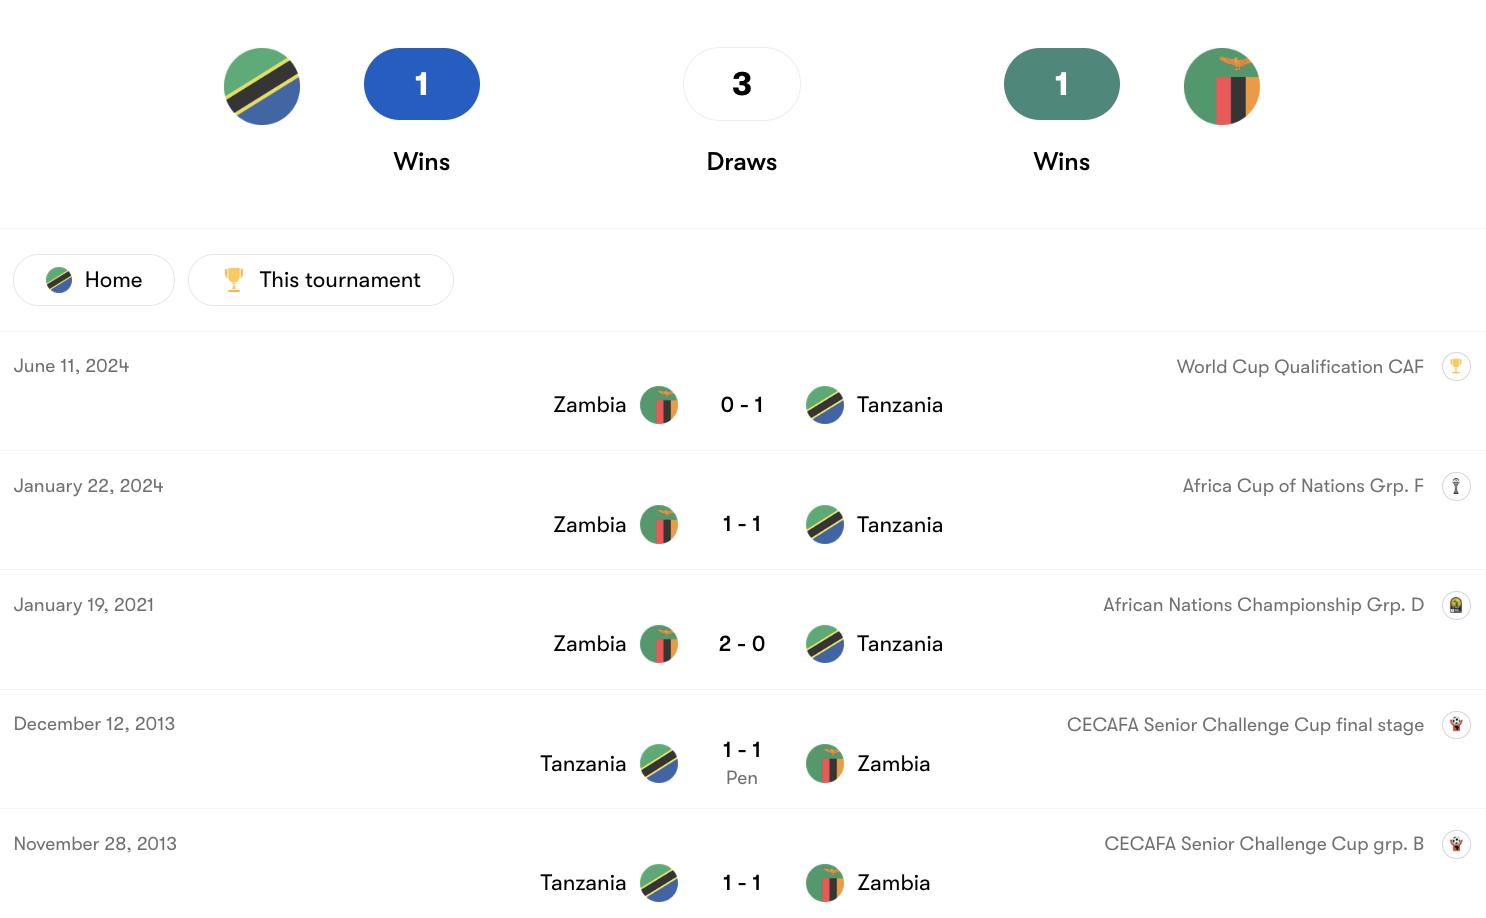Click the Africa Cup of Nations icon

1456,486
